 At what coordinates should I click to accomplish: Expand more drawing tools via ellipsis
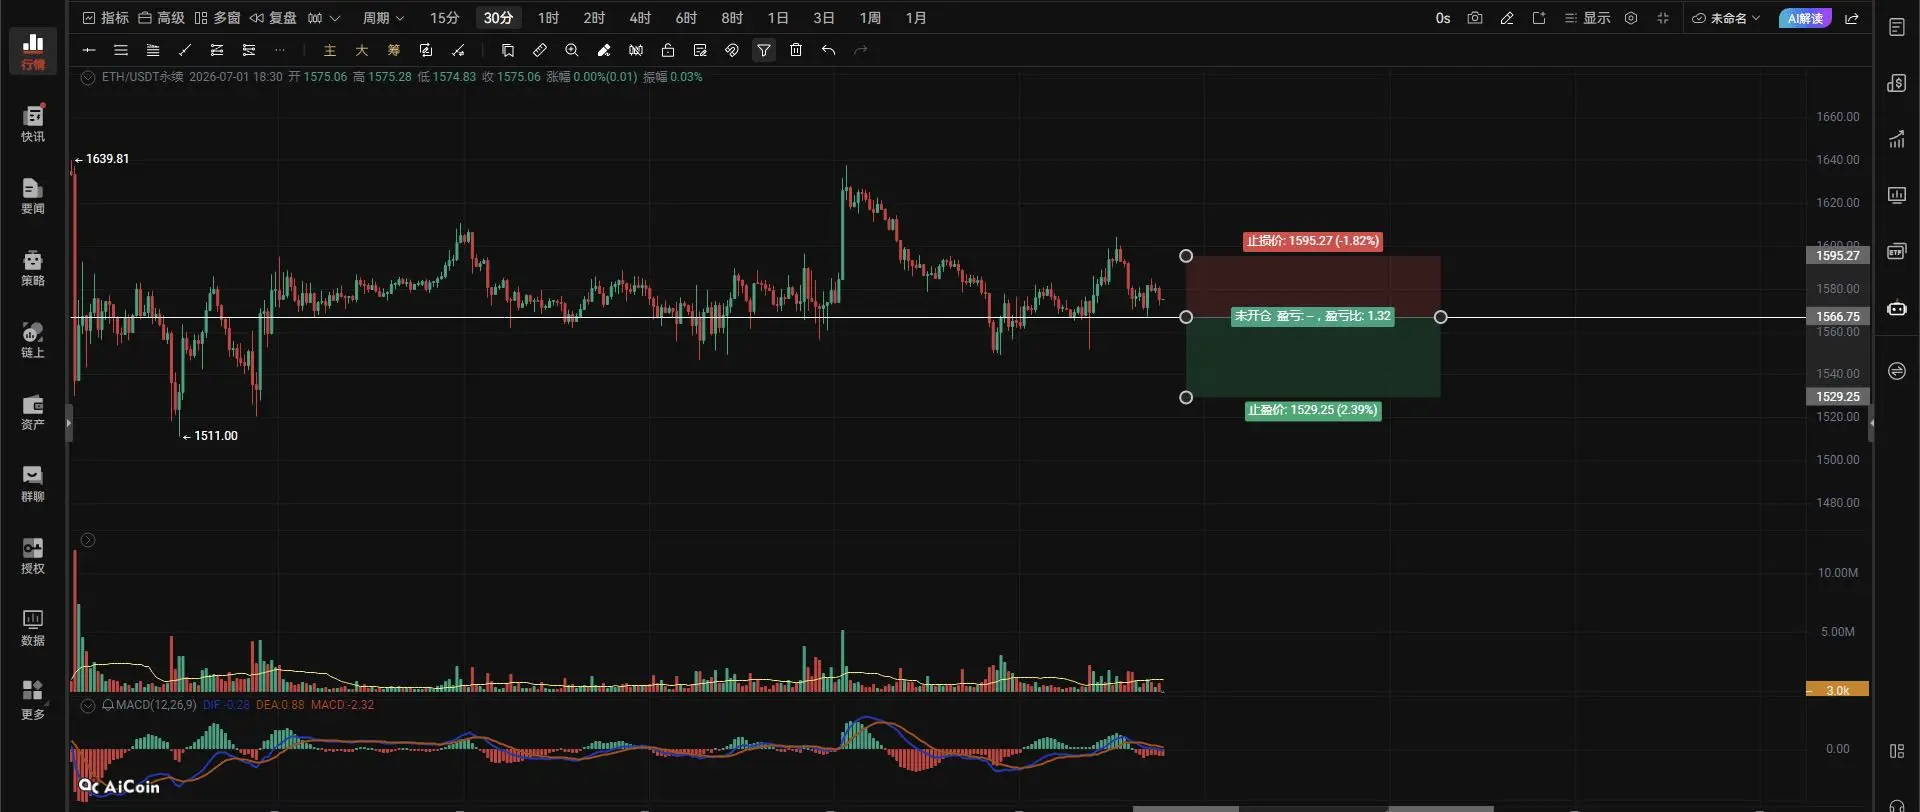[x=280, y=50]
